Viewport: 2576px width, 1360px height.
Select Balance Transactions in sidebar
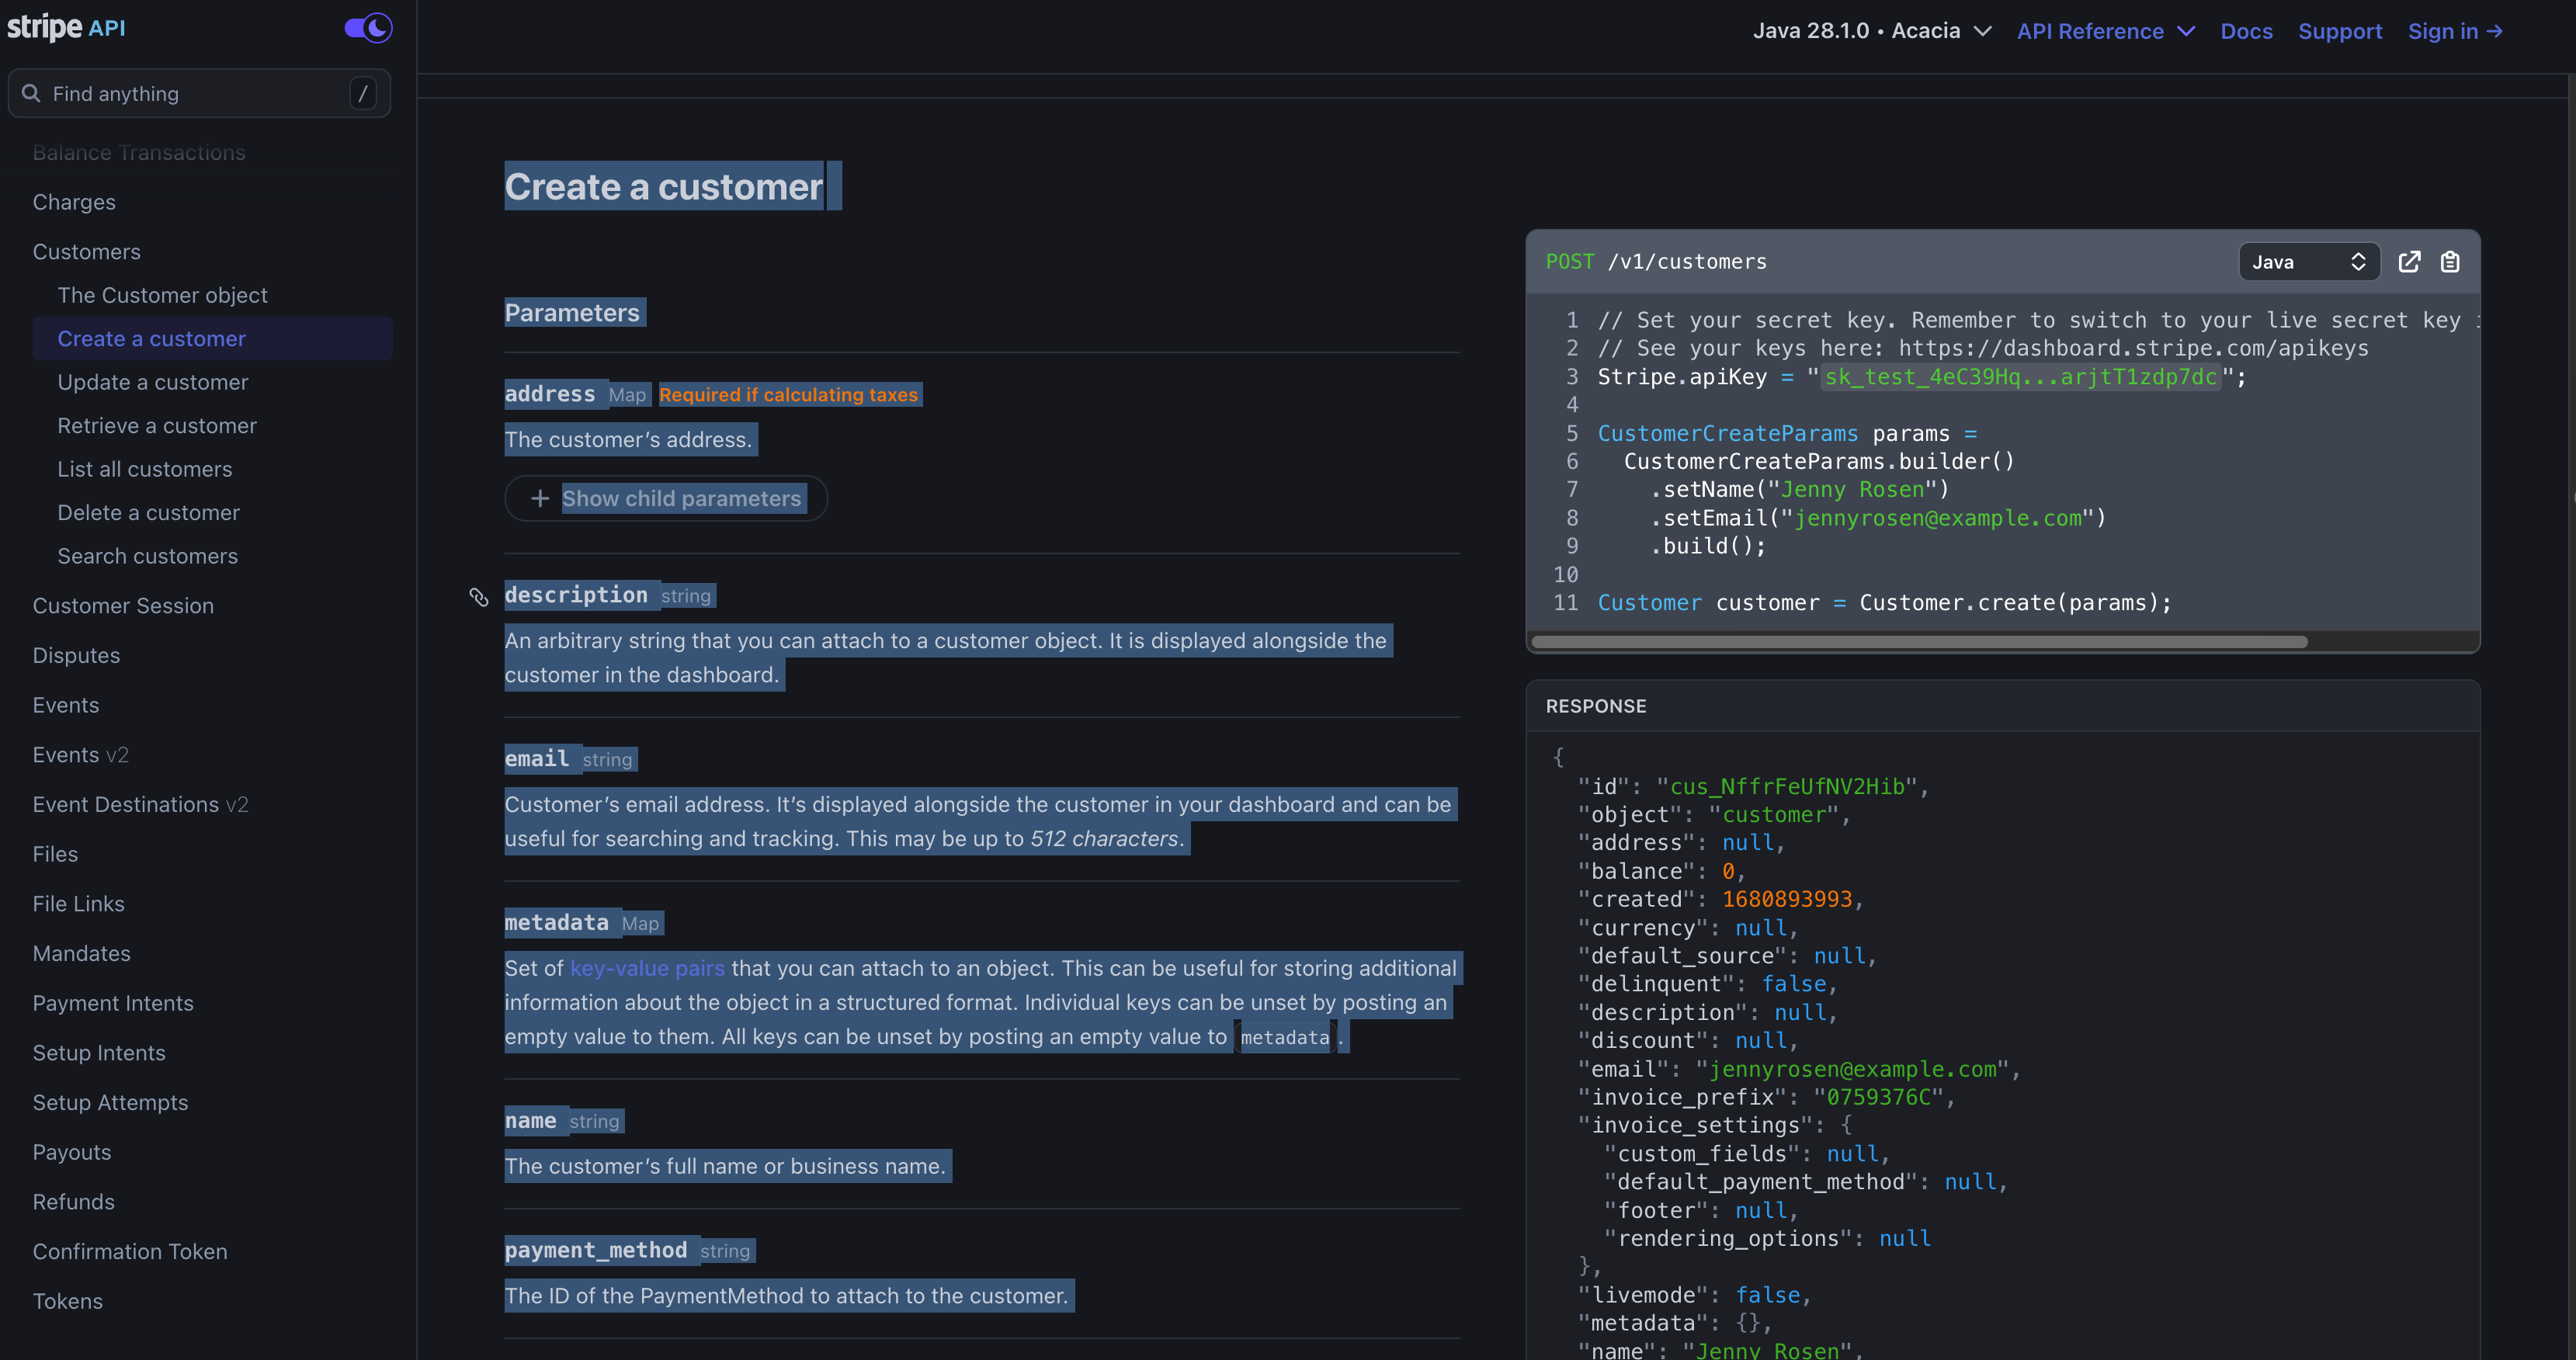(139, 153)
